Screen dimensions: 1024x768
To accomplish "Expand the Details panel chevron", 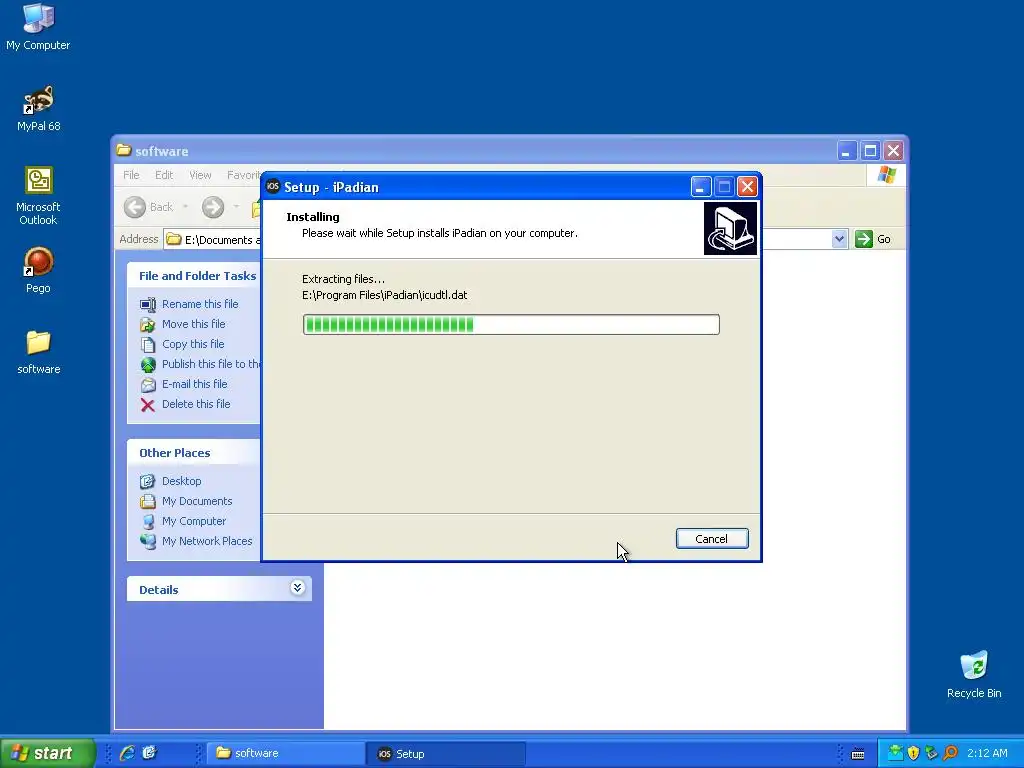I will click(x=297, y=588).
